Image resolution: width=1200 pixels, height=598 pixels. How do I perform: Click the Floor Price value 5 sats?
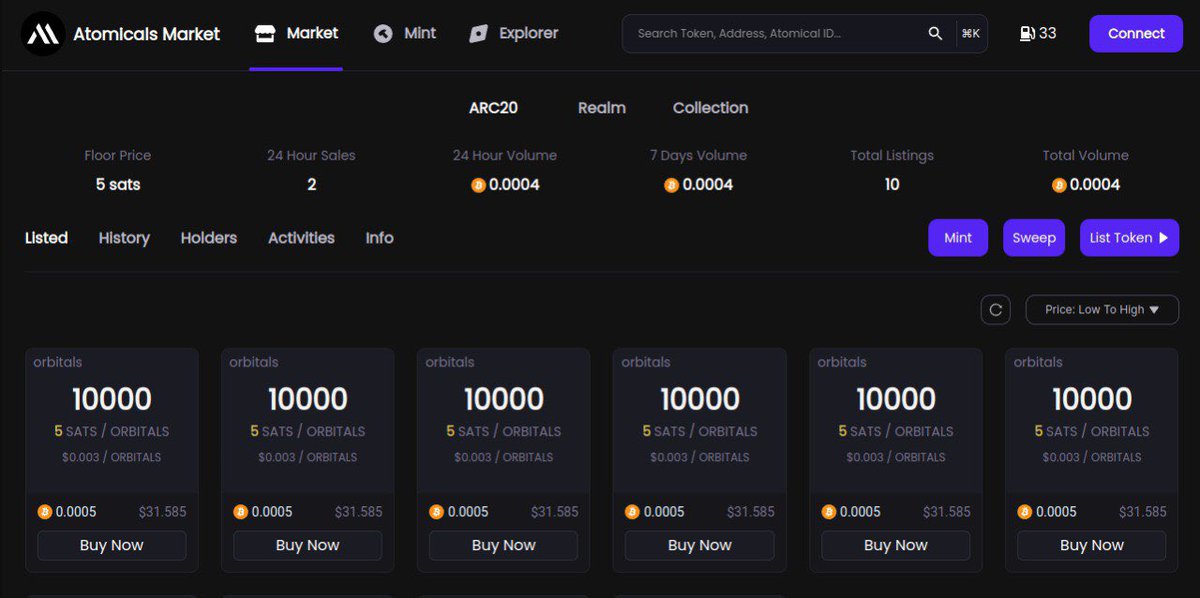tap(118, 185)
